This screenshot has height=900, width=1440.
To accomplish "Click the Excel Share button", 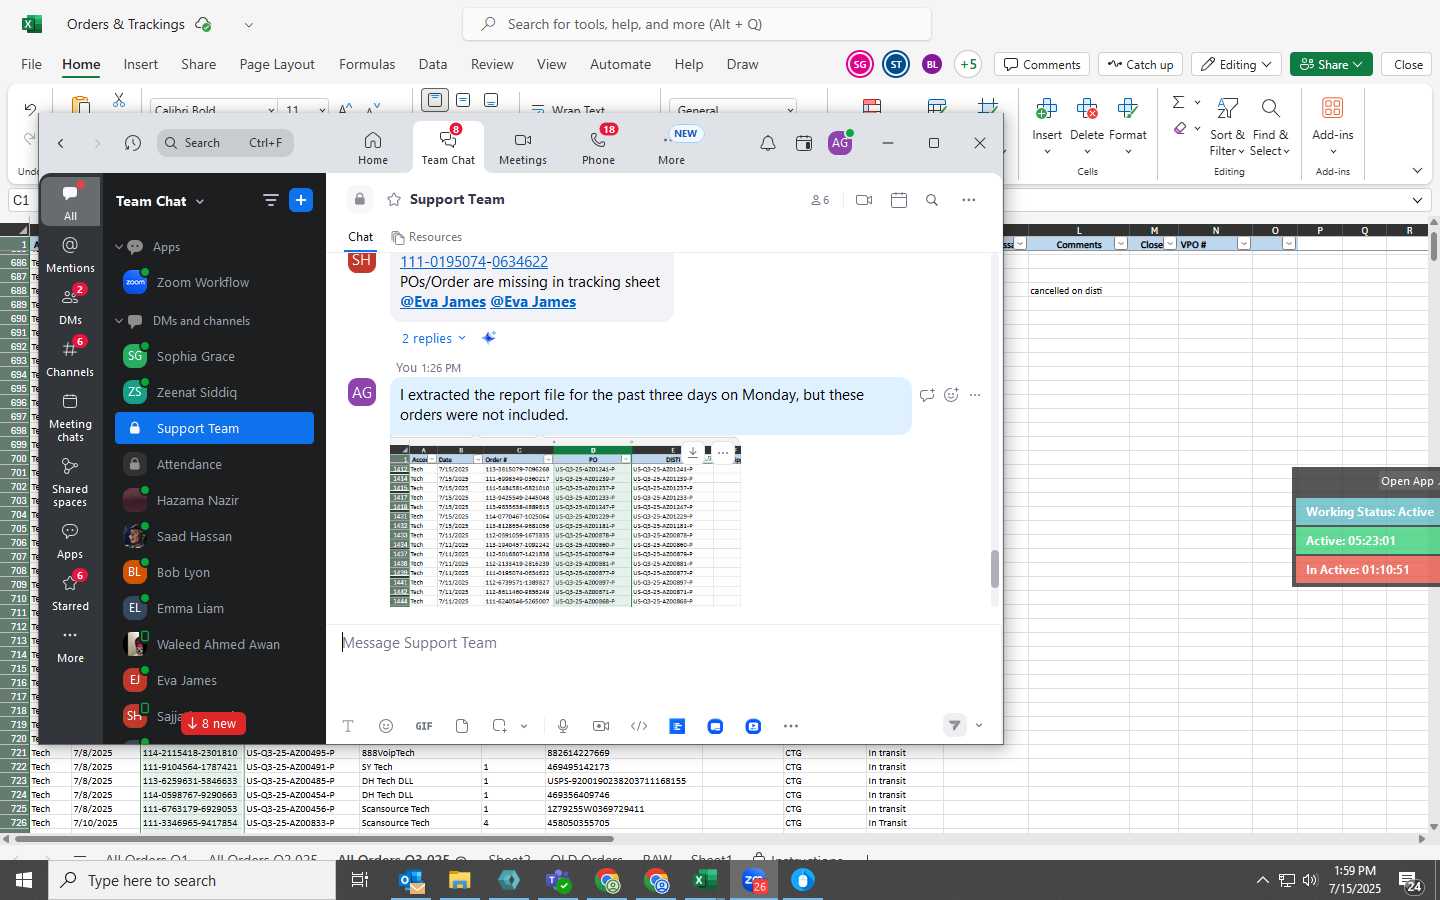I will coord(1331,64).
